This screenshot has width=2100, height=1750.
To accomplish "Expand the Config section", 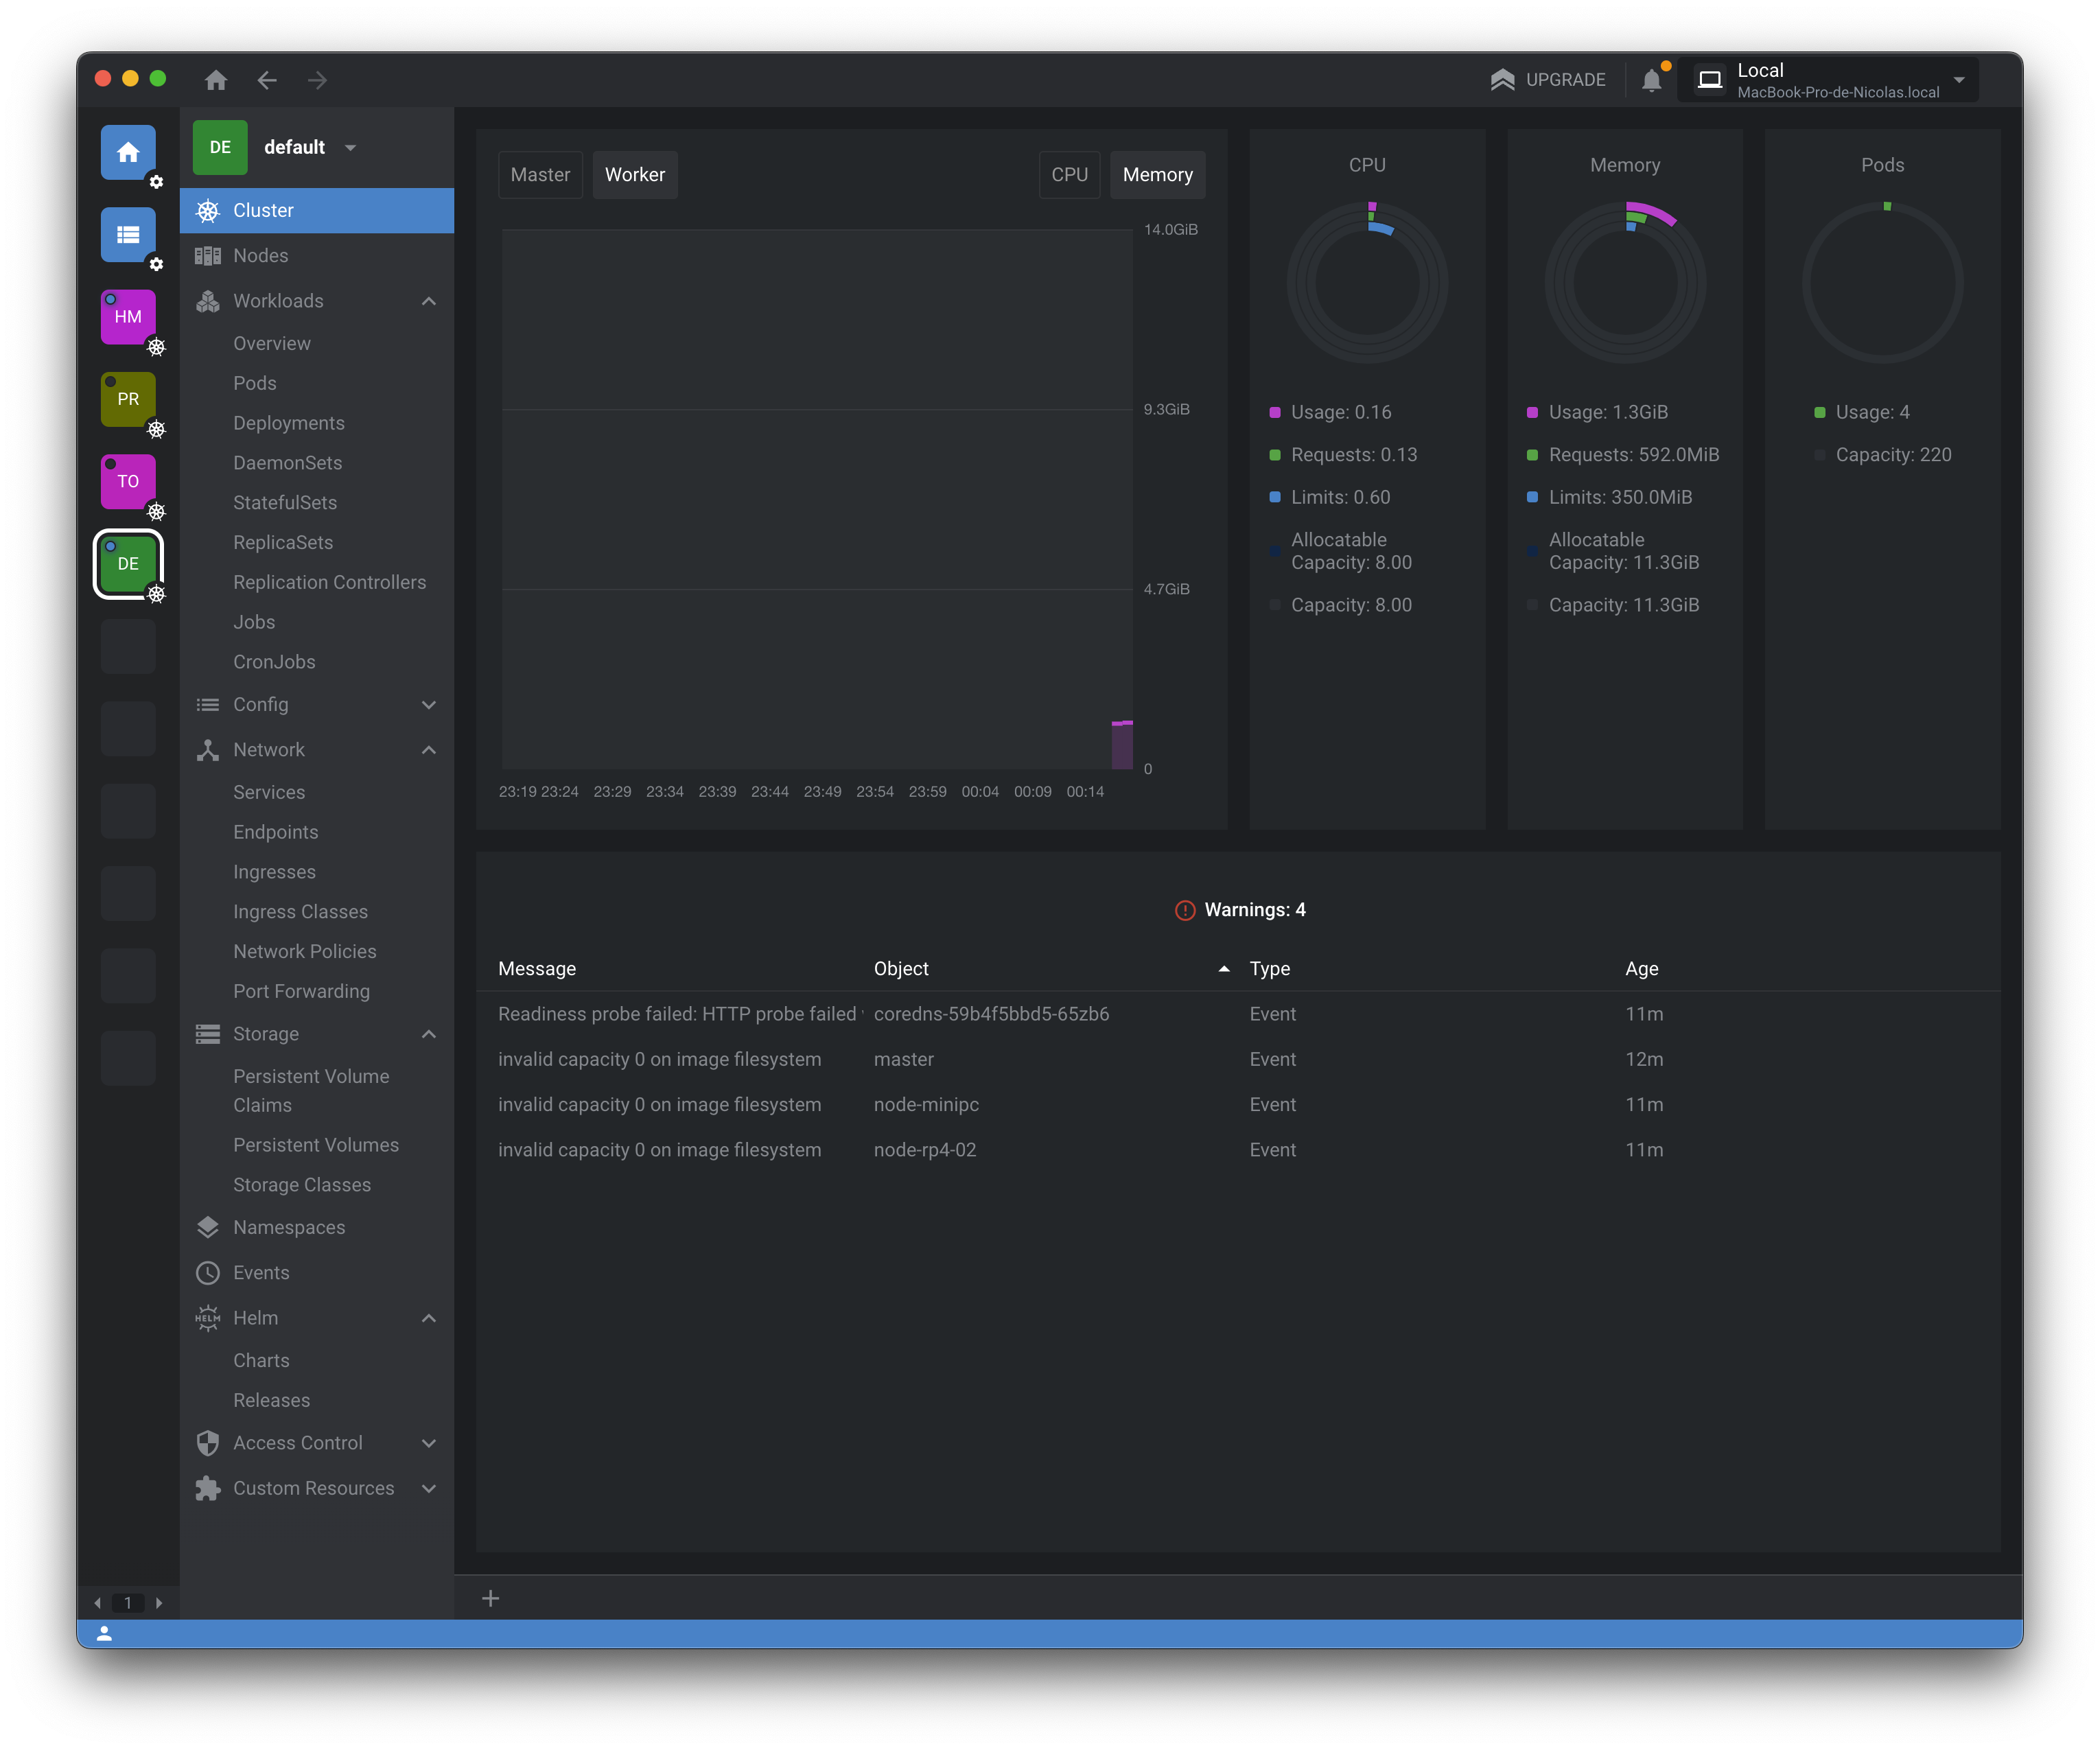I will 429,705.
